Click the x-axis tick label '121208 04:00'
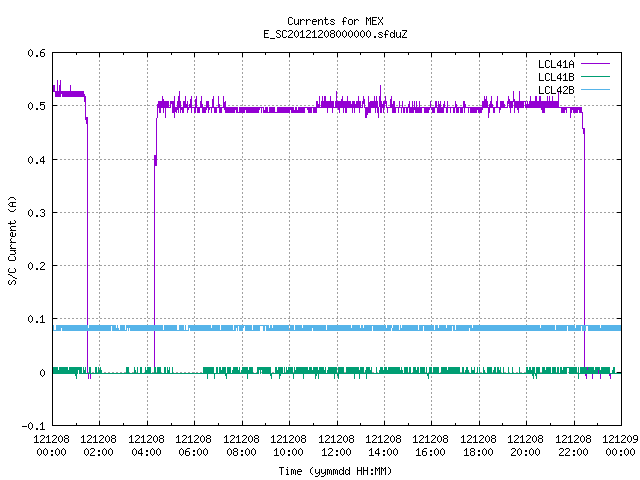640x480 pixels. click(146, 446)
